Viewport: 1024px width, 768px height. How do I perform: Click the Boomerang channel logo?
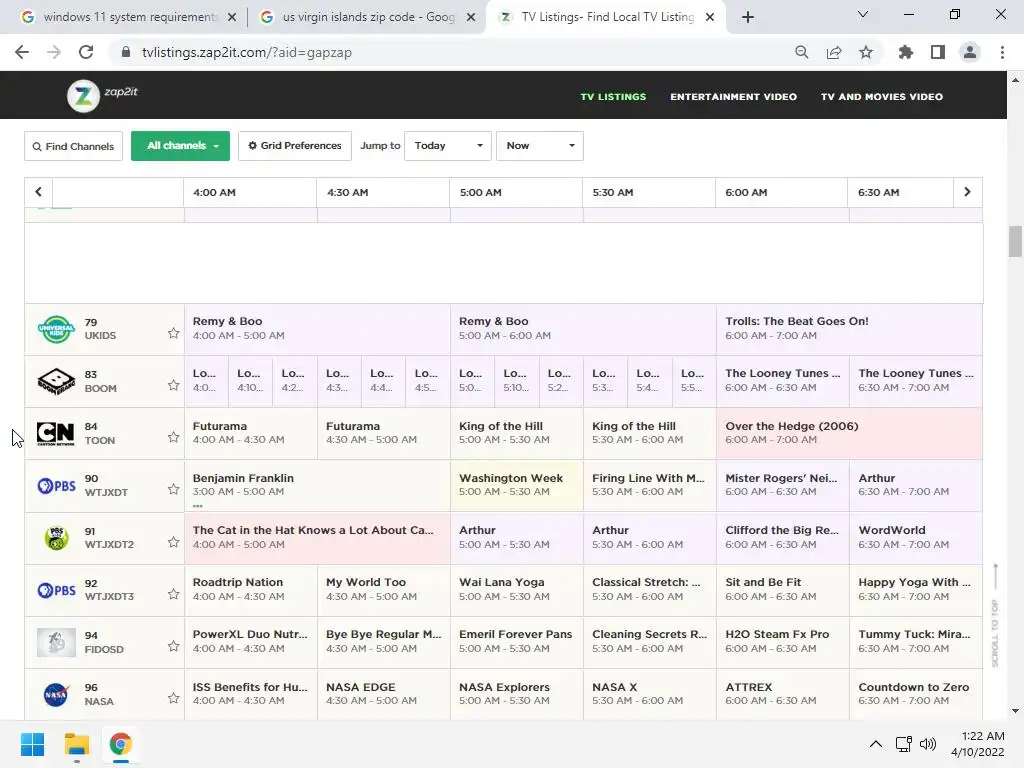coord(56,381)
